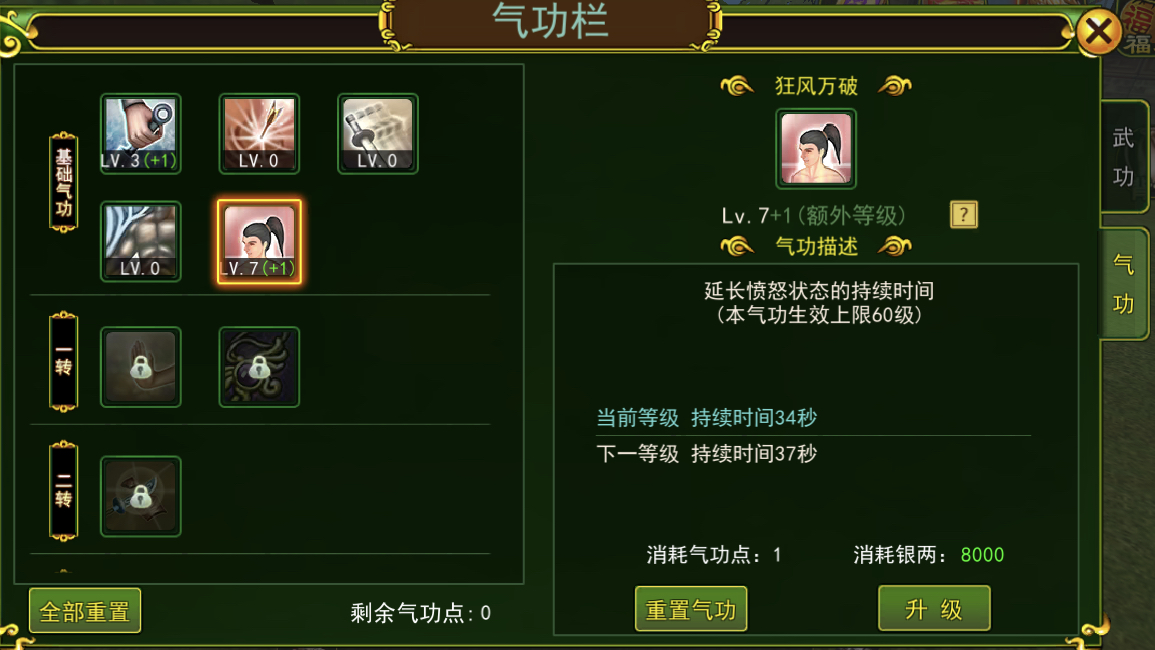Screen dimensions: 1155x650
Task: Click the 一转 category label
Action: click(63, 362)
